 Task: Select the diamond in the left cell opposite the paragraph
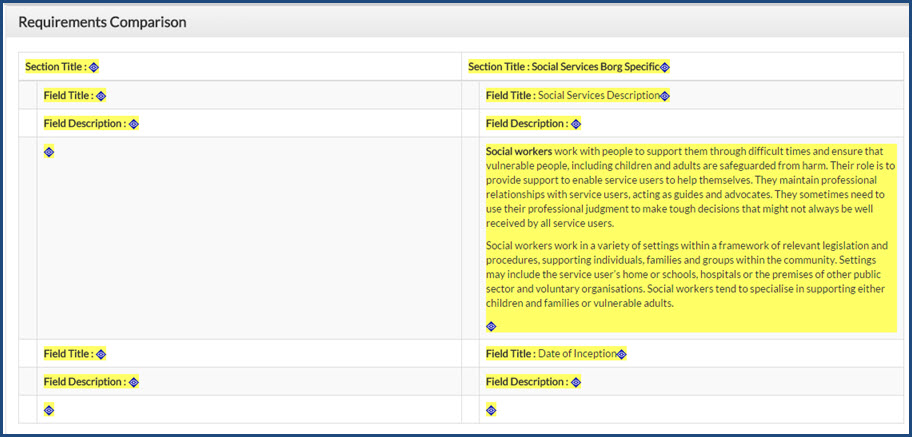[49, 152]
